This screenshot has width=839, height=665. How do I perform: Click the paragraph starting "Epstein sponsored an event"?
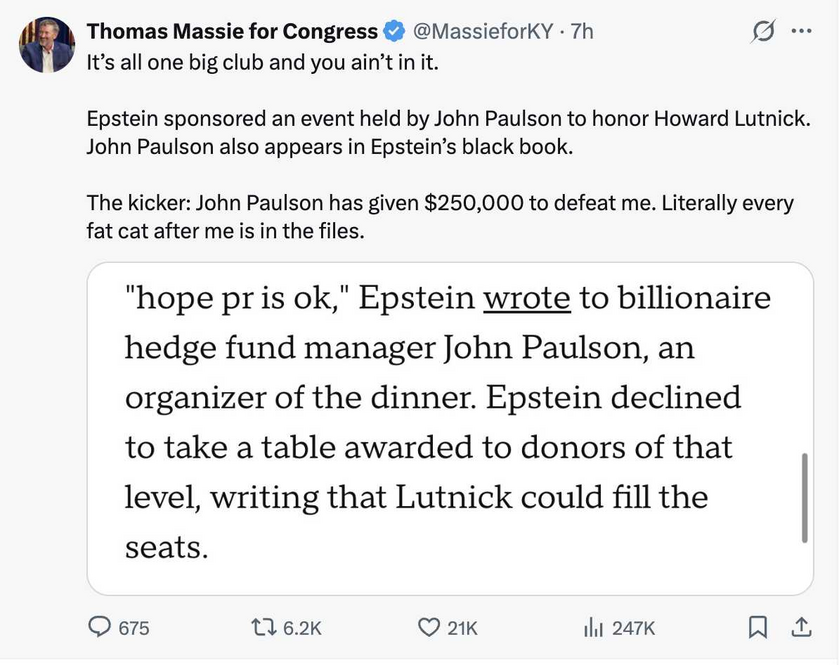click(x=447, y=132)
